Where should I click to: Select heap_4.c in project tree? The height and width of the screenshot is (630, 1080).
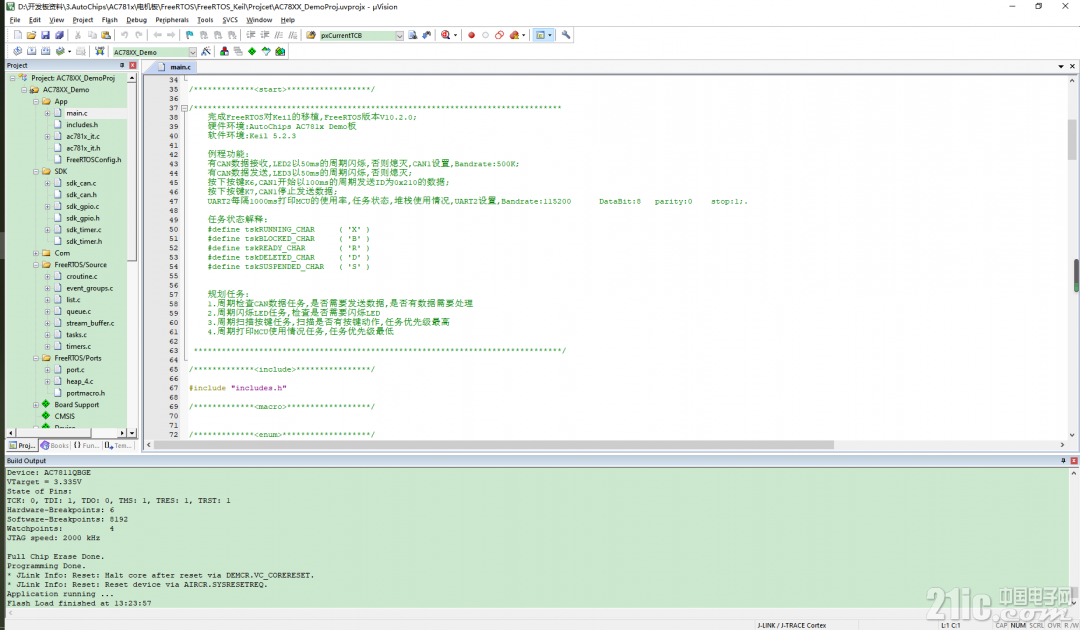(x=80, y=381)
